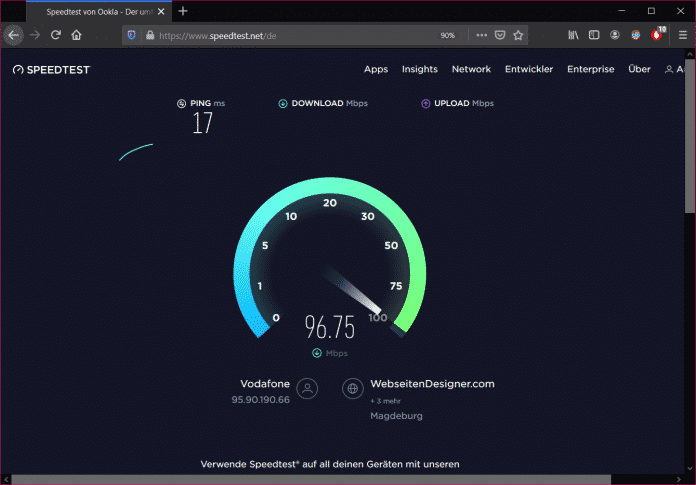This screenshot has height=485, width=696.
Task: Open the Insights menu item
Action: 420,70
